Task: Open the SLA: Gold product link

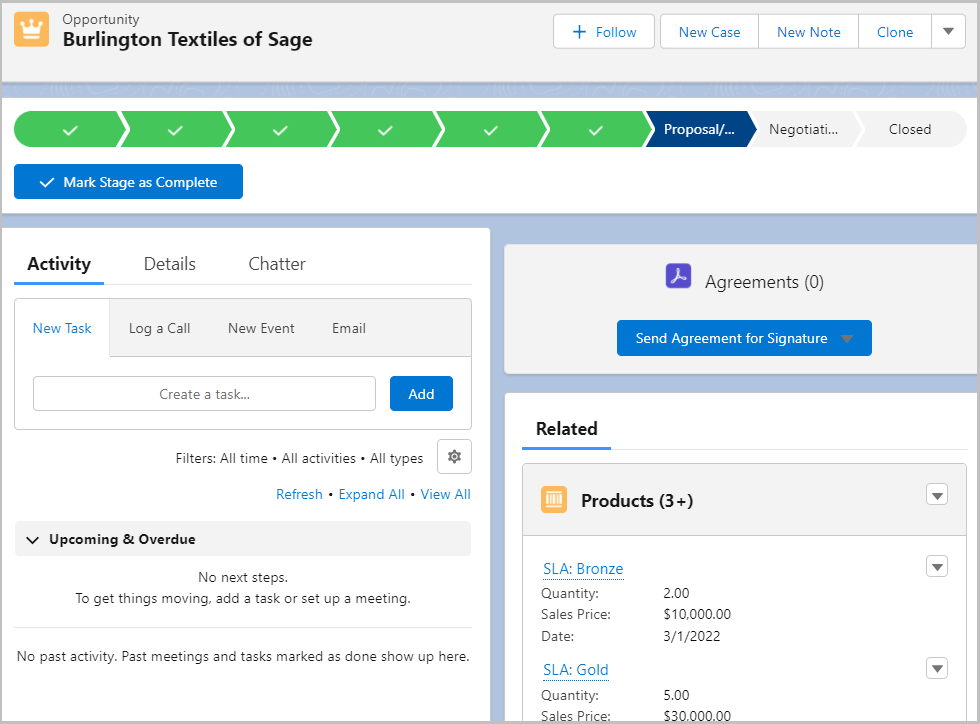Action: pyautogui.click(x=576, y=670)
